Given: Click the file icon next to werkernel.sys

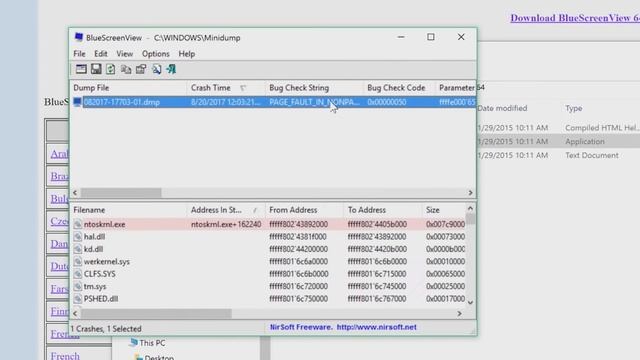Looking at the screenshot, I should [x=78, y=262].
